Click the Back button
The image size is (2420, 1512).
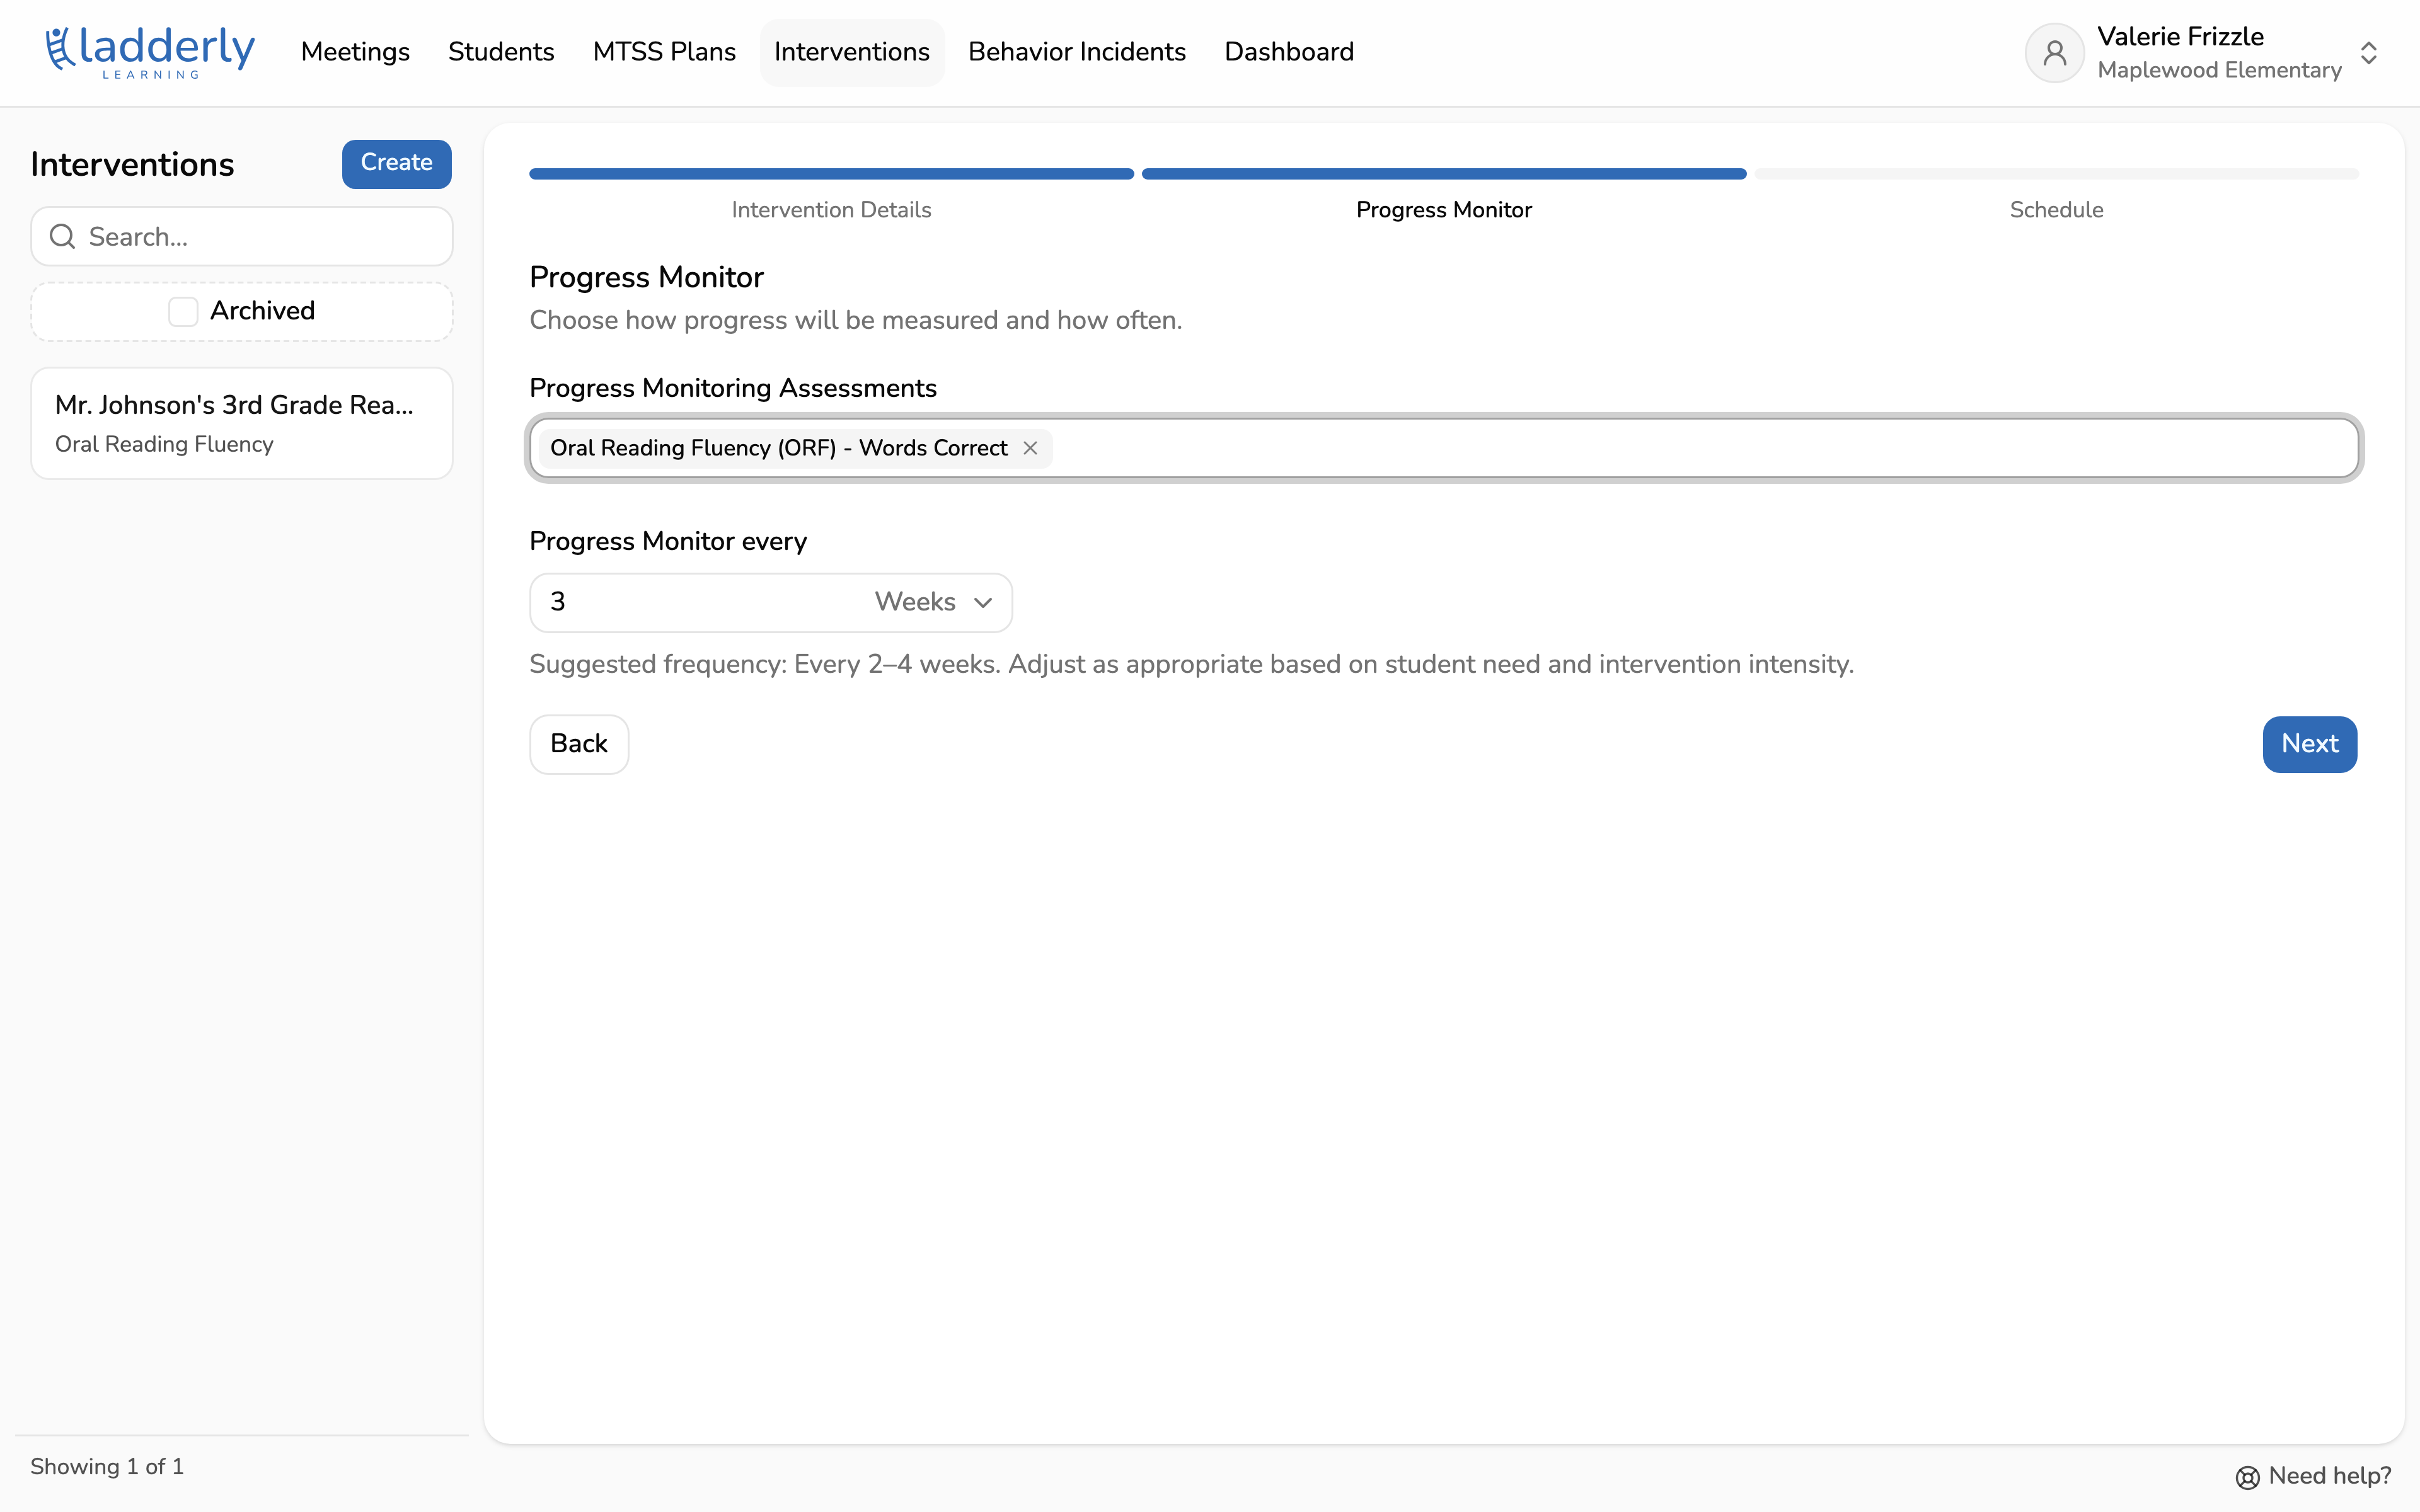[x=579, y=744]
